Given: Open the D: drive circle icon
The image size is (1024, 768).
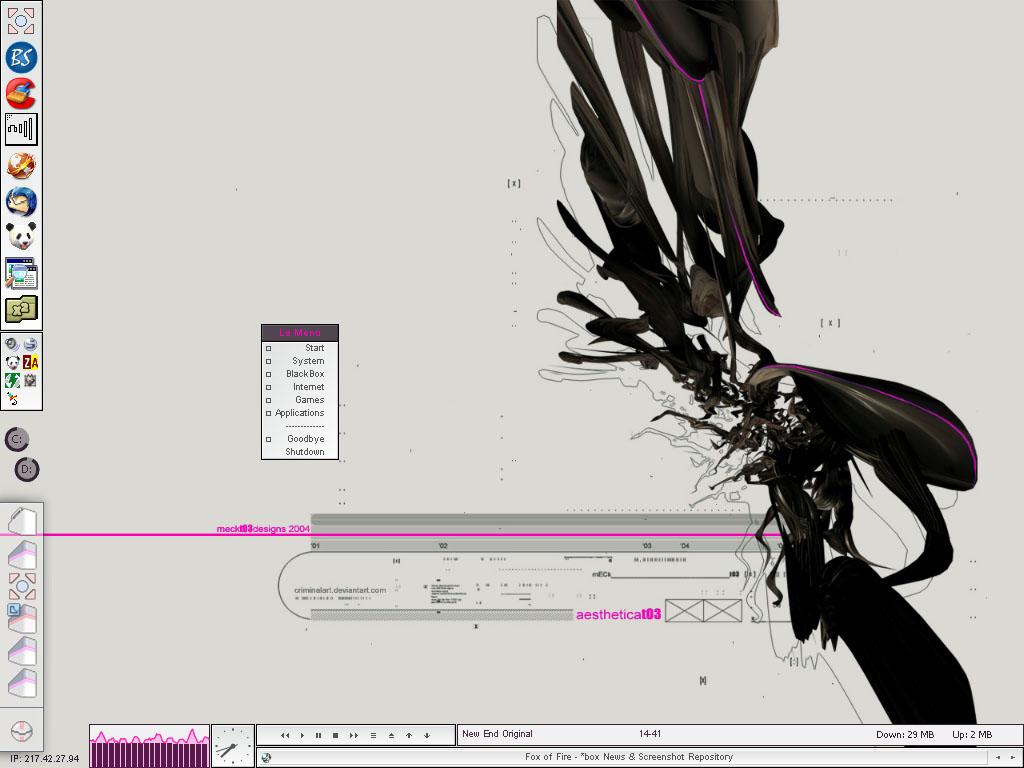Looking at the screenshot, I should click(x=26, y=469).
